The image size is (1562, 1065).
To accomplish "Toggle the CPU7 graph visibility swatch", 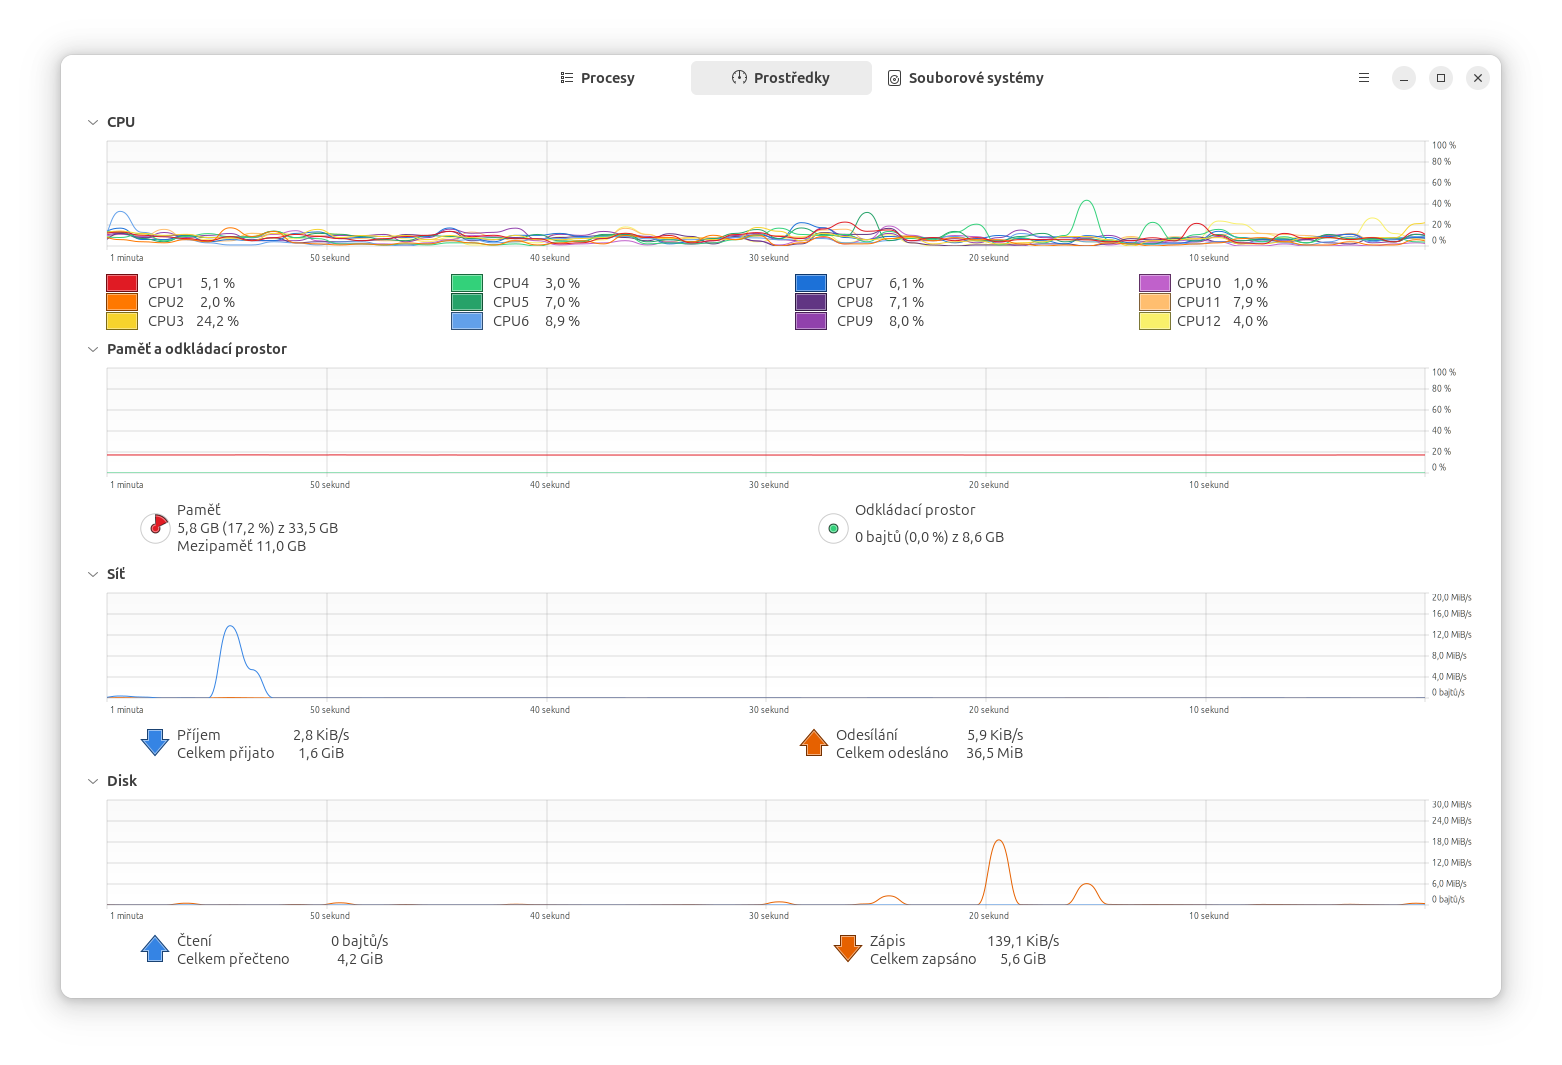I will [809, 282].
